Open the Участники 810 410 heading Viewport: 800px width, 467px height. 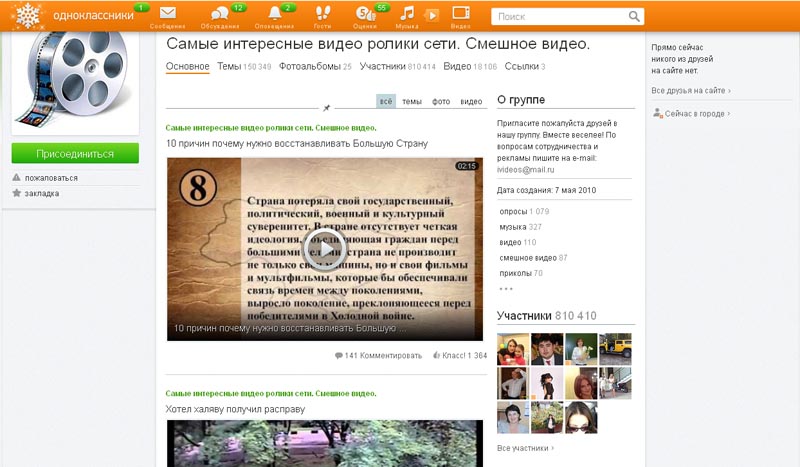tap(546, 315)
